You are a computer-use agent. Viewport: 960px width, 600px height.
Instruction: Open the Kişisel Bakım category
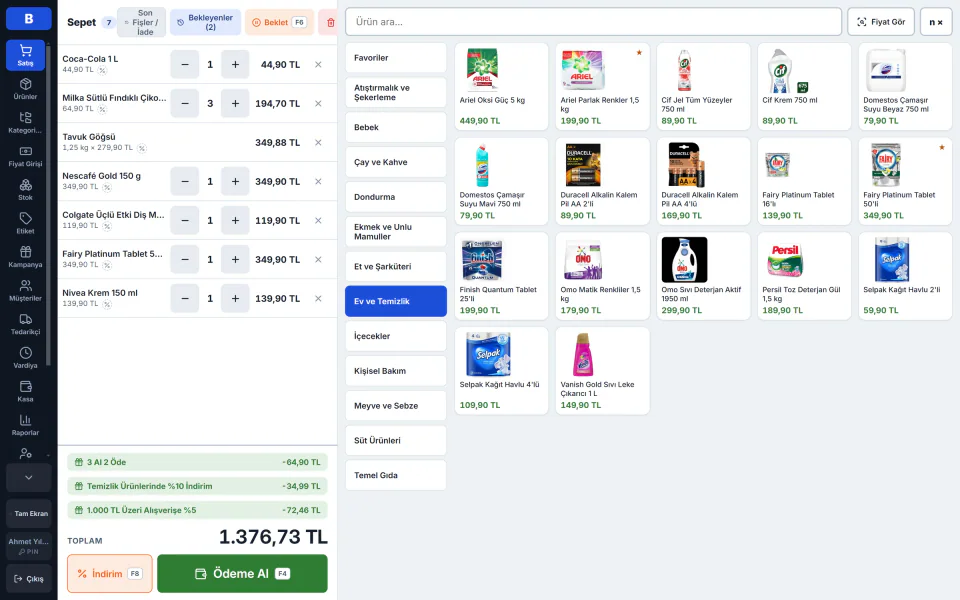[x=396, y=371]
